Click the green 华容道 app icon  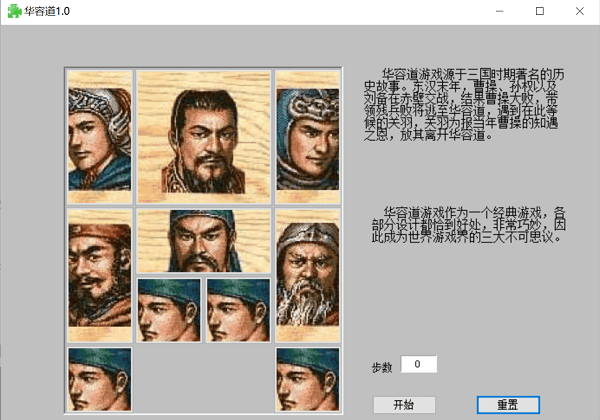point(14,11)
